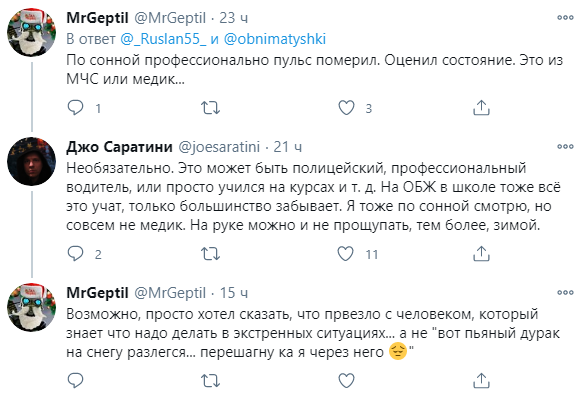The image size is (587, 399).
Task: Open more options for the last tweet
Action: [565, 292]
